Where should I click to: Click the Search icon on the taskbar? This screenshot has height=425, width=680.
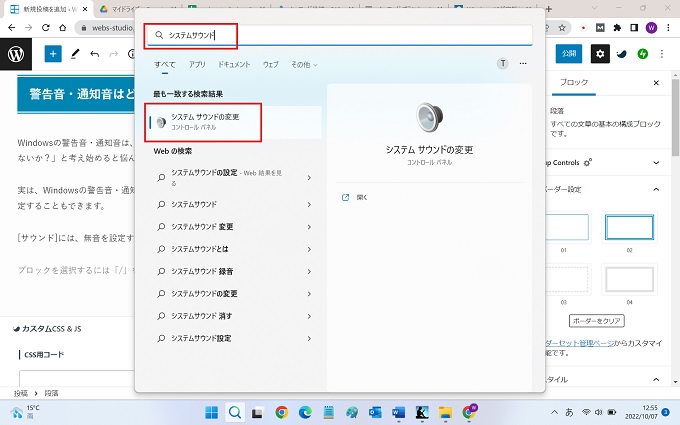click(235, 412)
